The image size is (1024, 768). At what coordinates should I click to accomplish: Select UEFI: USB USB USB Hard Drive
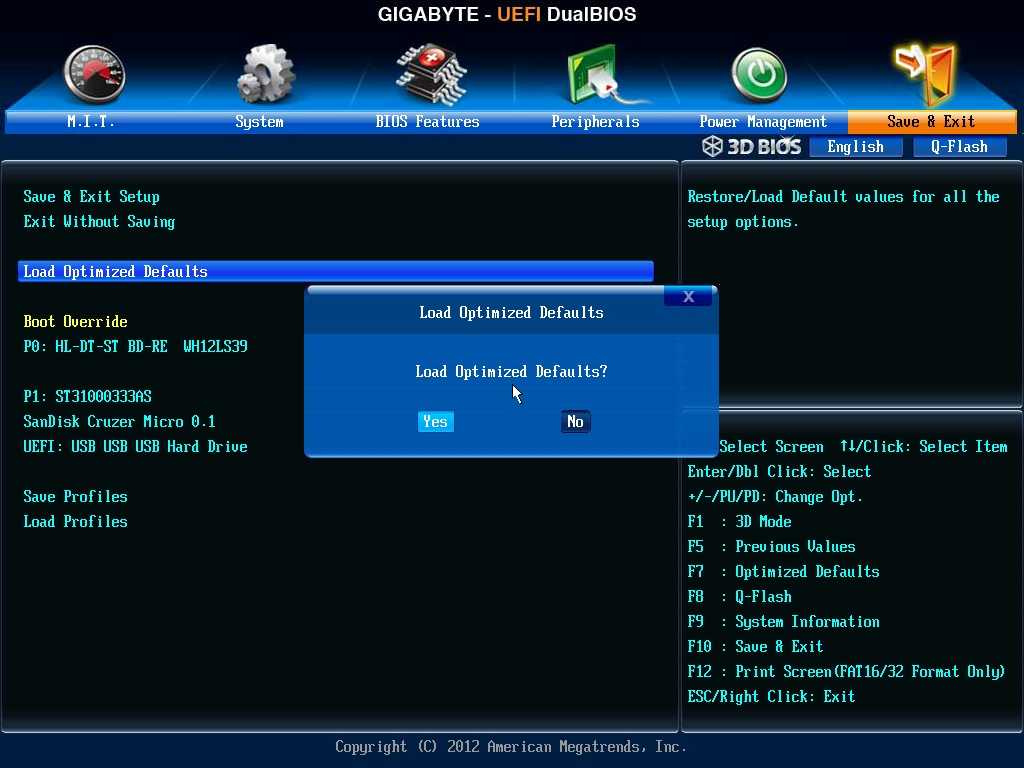[x=135, y=447]
